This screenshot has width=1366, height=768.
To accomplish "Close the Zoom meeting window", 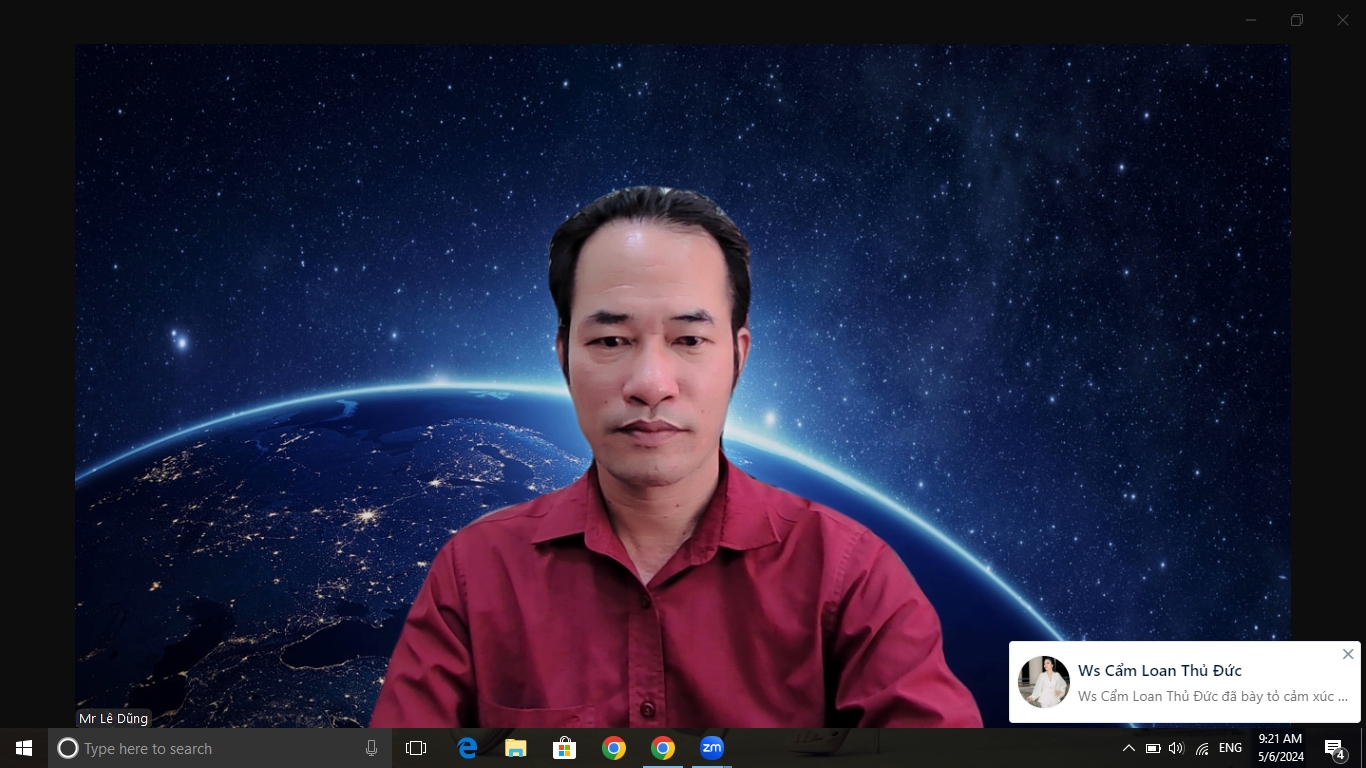I will (x=1343, y=20).
